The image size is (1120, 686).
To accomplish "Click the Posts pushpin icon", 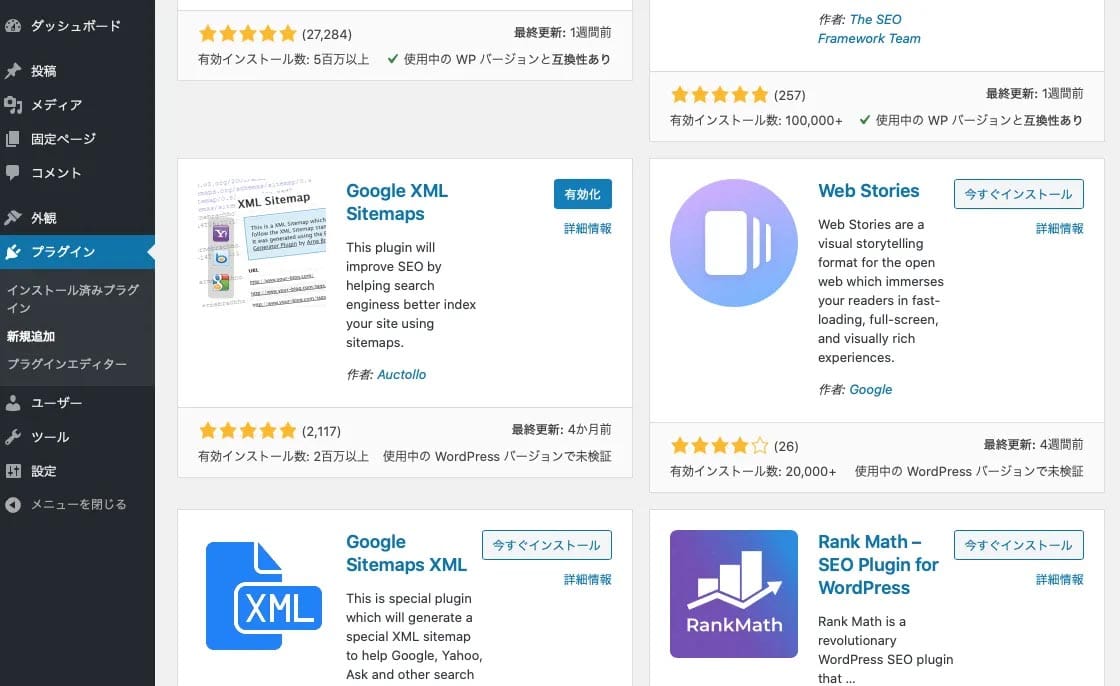I will click(x=13, y=71).
